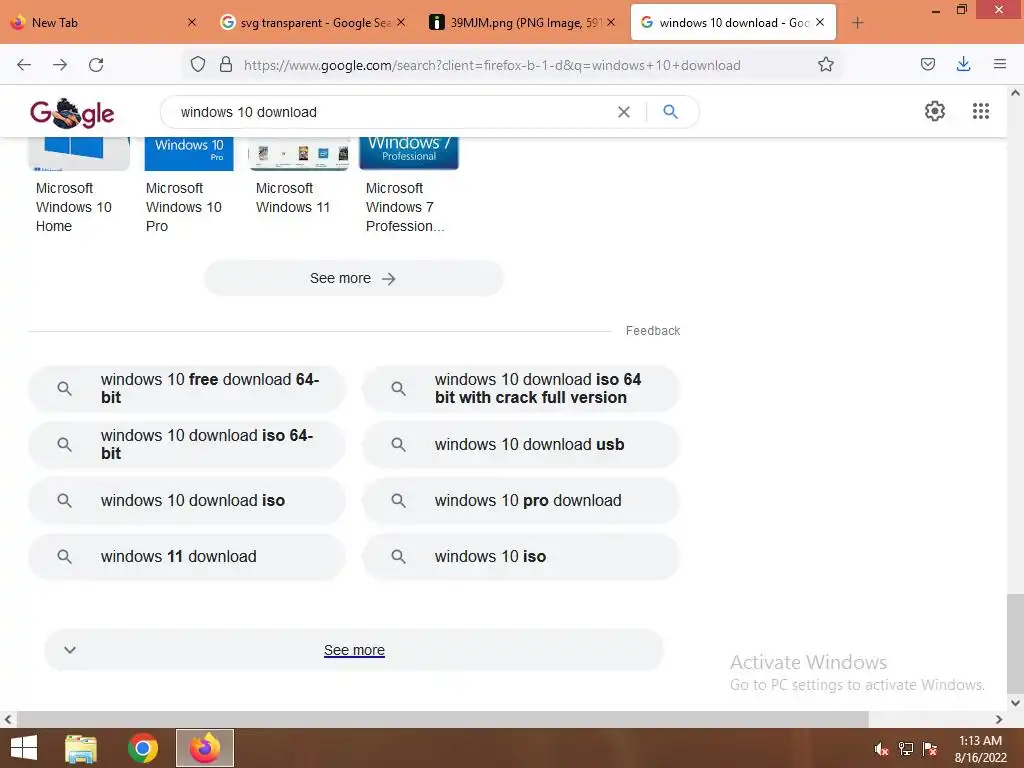This screenshot has width=1024, height=768.
Task: Close the 39MJM.png tab
Action: (x=611, y=22)
